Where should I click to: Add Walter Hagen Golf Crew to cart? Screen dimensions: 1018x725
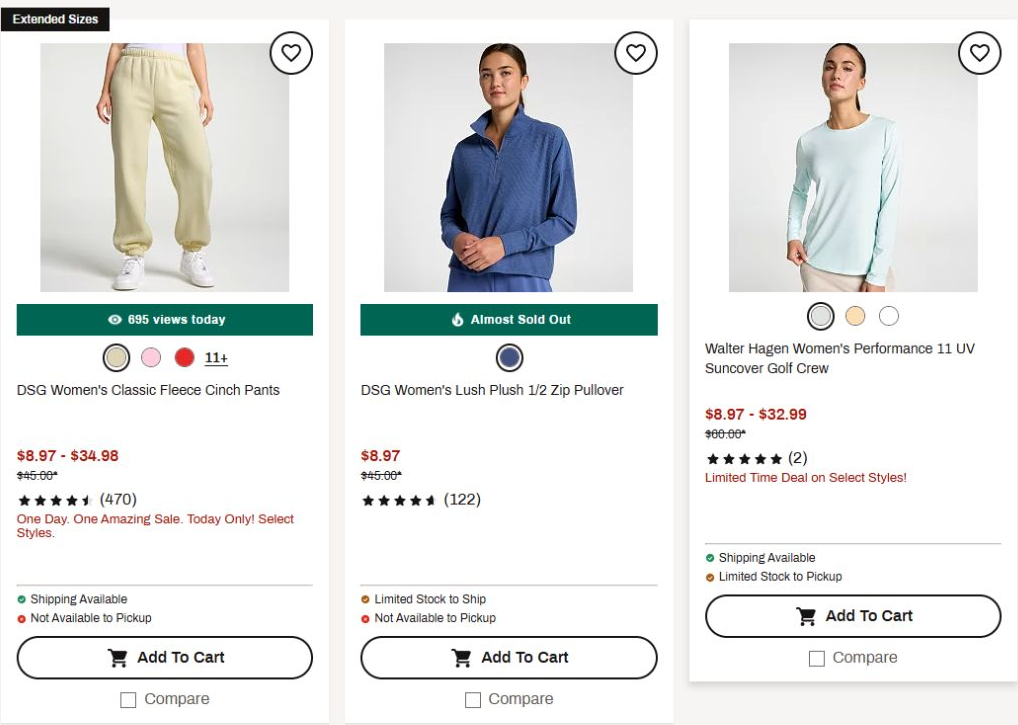tap(853, 616)
